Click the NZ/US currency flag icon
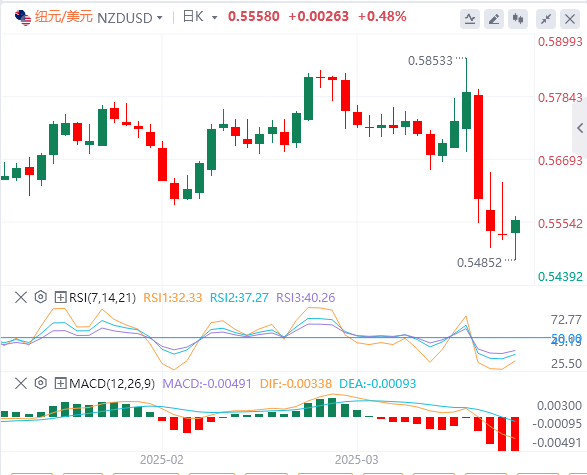 click(23, 18)
